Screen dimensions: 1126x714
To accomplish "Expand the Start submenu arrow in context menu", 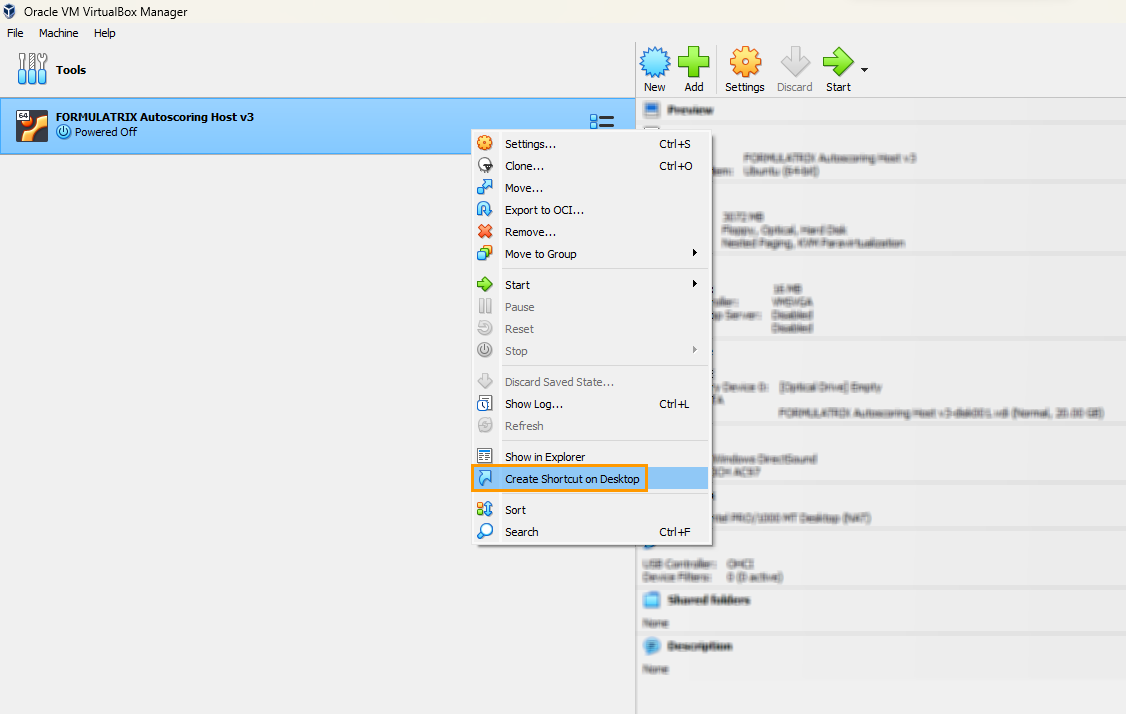I will point(694,285).
